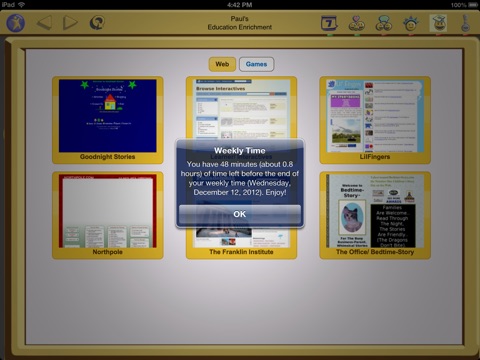Tap the Browse Interactives page thumbnail
The image size is (480, 360).
[x=241, y=108]
